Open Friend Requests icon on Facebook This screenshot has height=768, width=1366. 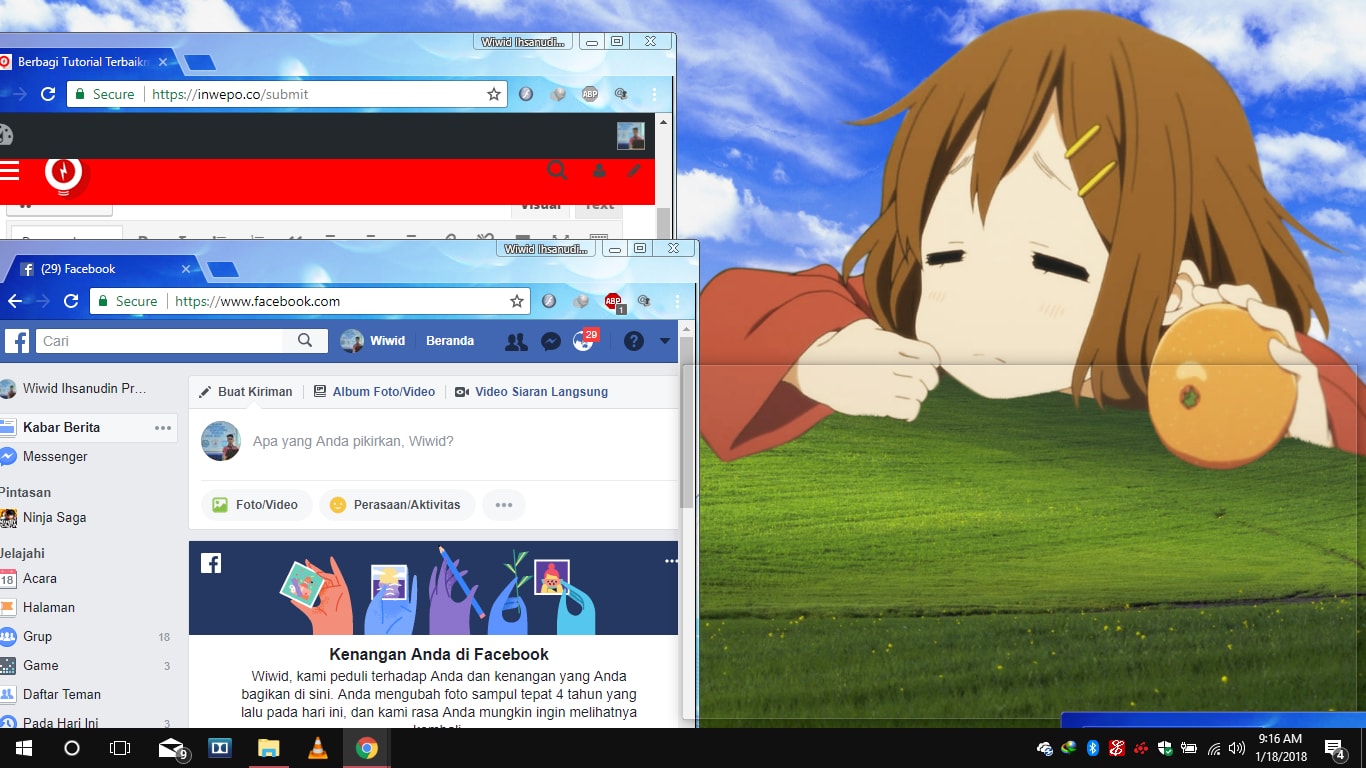tap(516, 341)
